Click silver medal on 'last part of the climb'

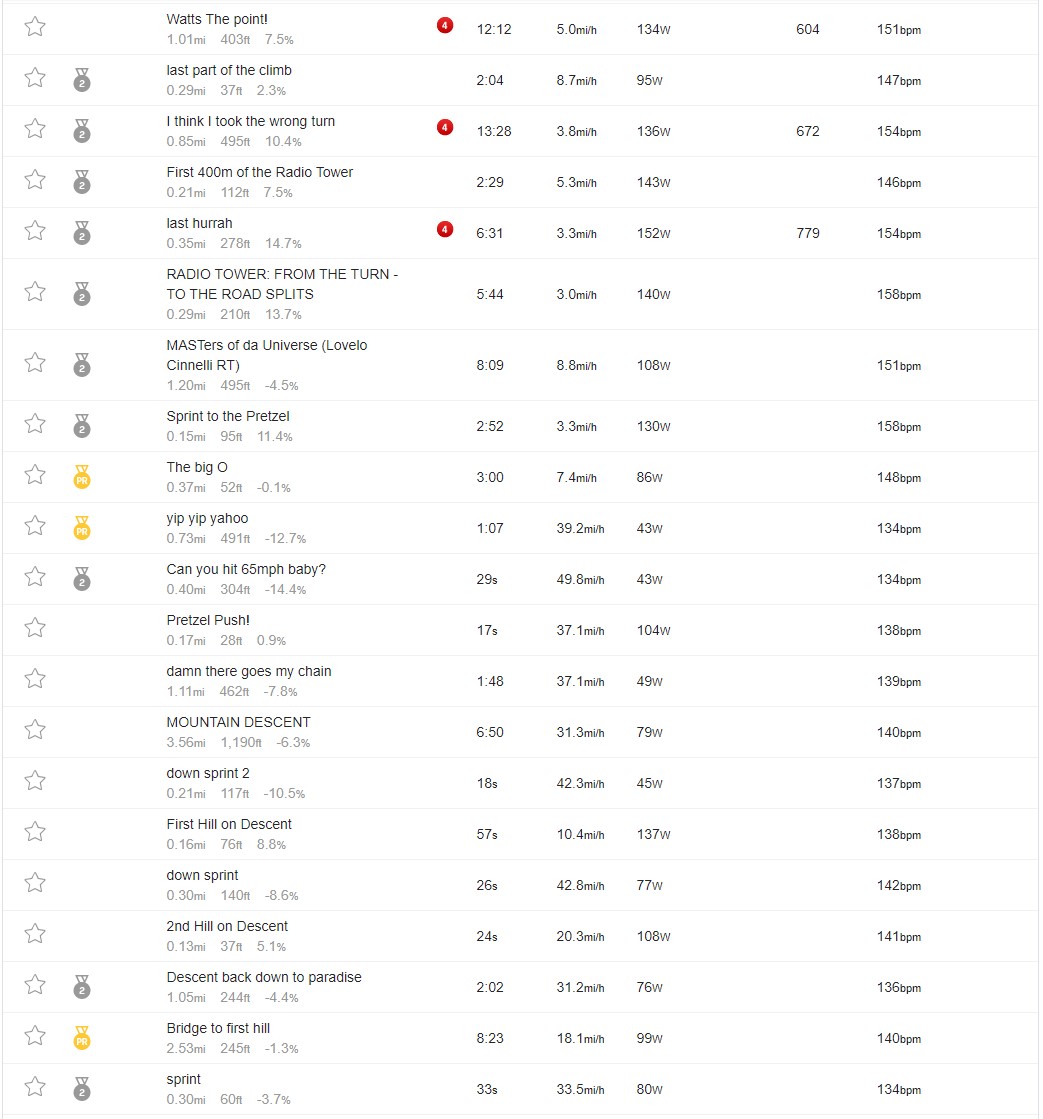point(82,80)
